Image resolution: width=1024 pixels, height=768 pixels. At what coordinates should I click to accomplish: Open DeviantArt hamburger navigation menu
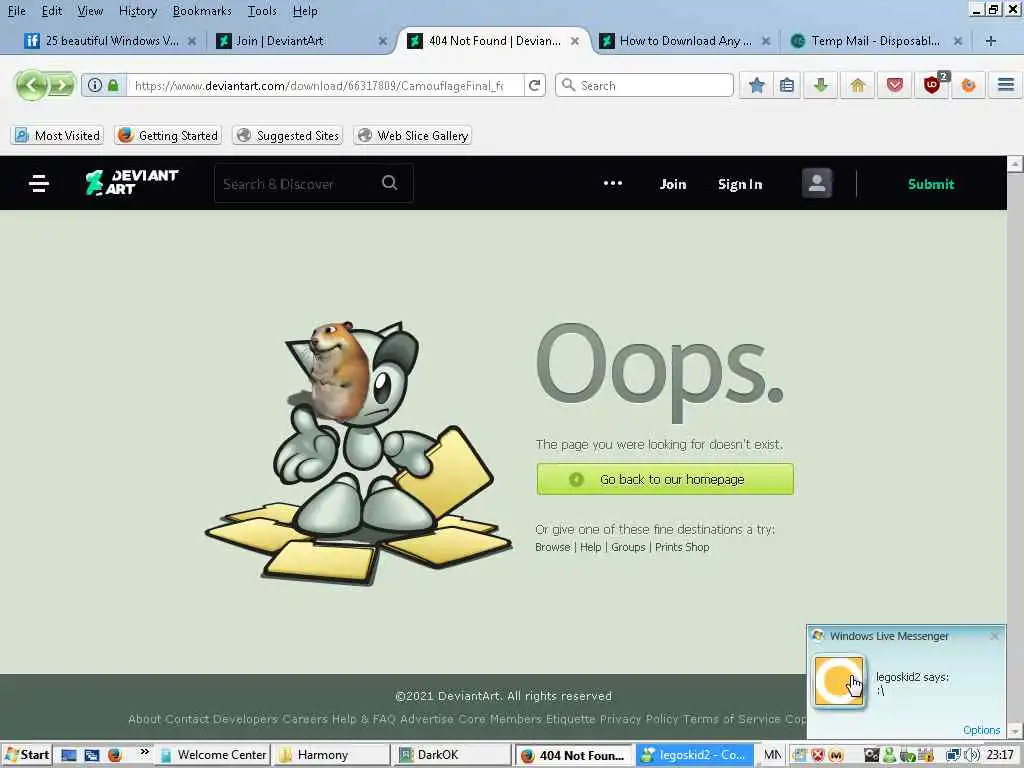pos(39,184)
